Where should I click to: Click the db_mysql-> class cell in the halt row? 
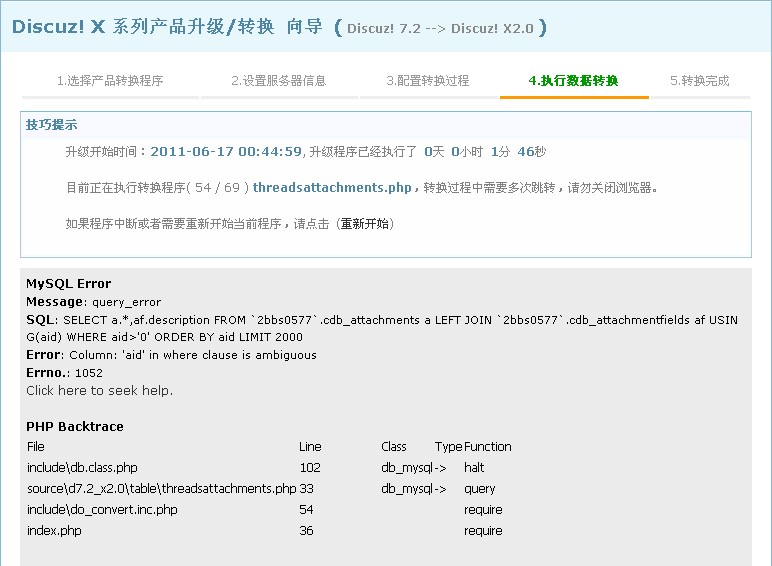point(414,468)
